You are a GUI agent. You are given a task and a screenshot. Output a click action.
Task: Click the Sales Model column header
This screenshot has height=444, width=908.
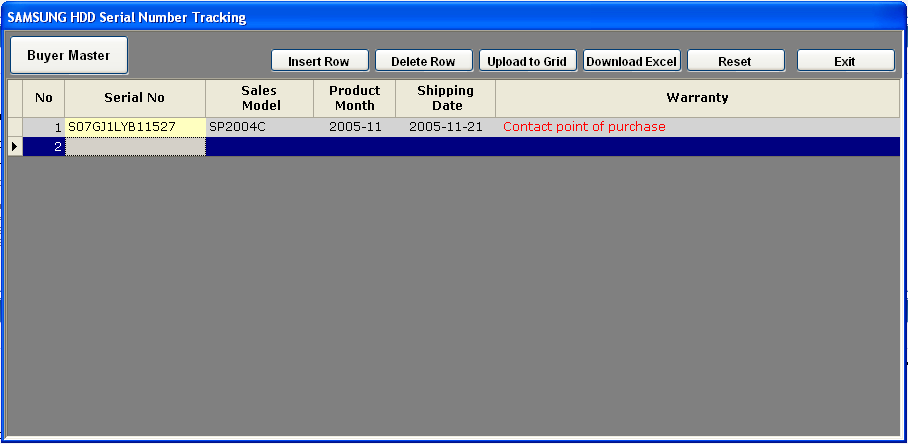click(x=260, y=98)
